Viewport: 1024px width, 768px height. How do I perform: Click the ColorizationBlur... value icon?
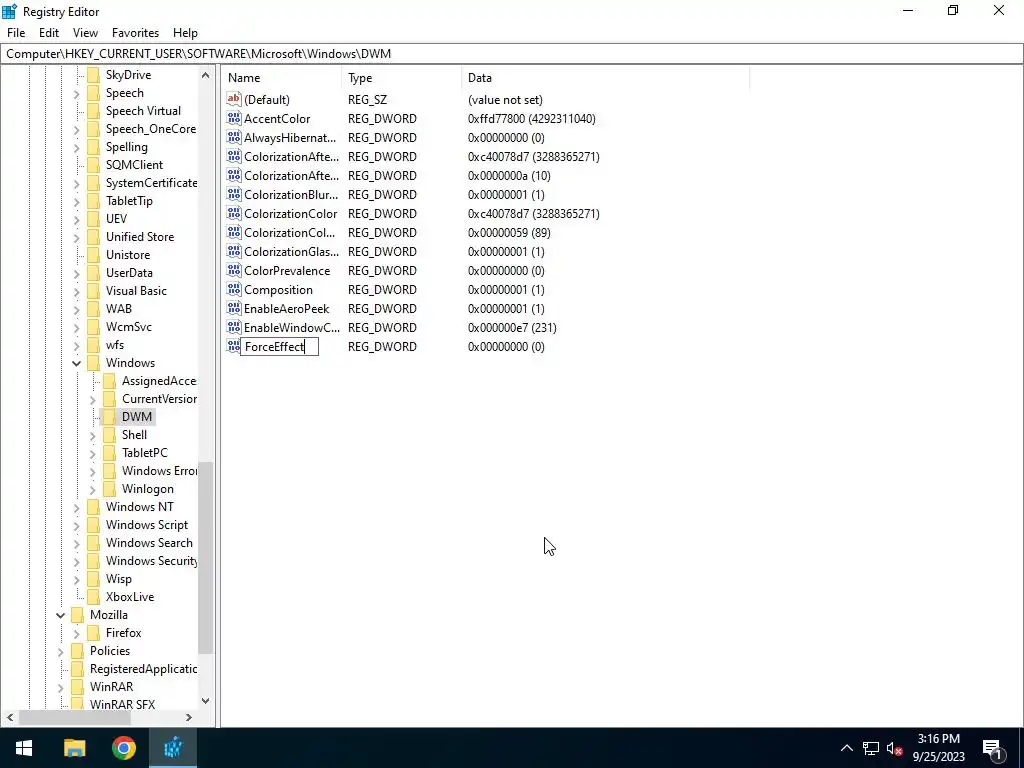click(x=234, y=194)
